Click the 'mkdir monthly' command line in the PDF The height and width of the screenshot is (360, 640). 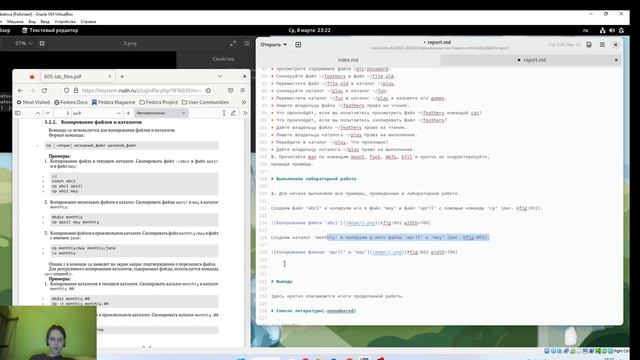pyautogui.click(x=67, y=217)
